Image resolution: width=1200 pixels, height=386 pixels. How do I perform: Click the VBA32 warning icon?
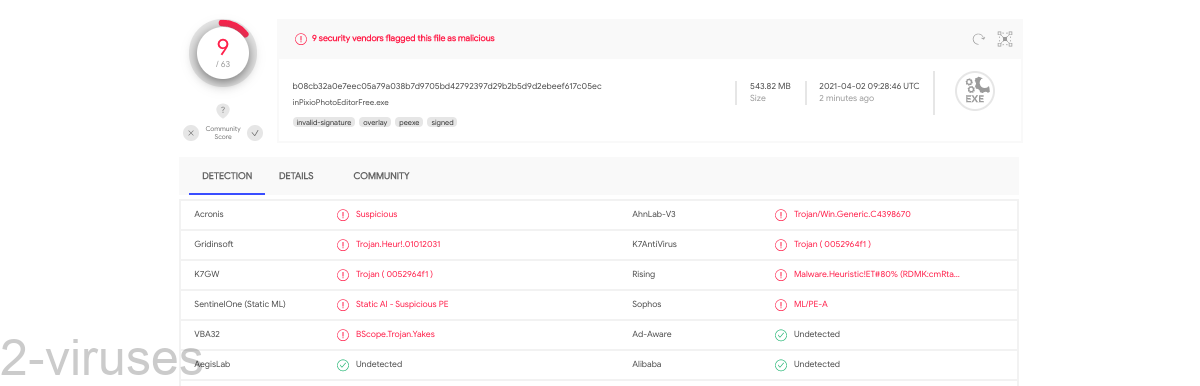pos(343,334)
